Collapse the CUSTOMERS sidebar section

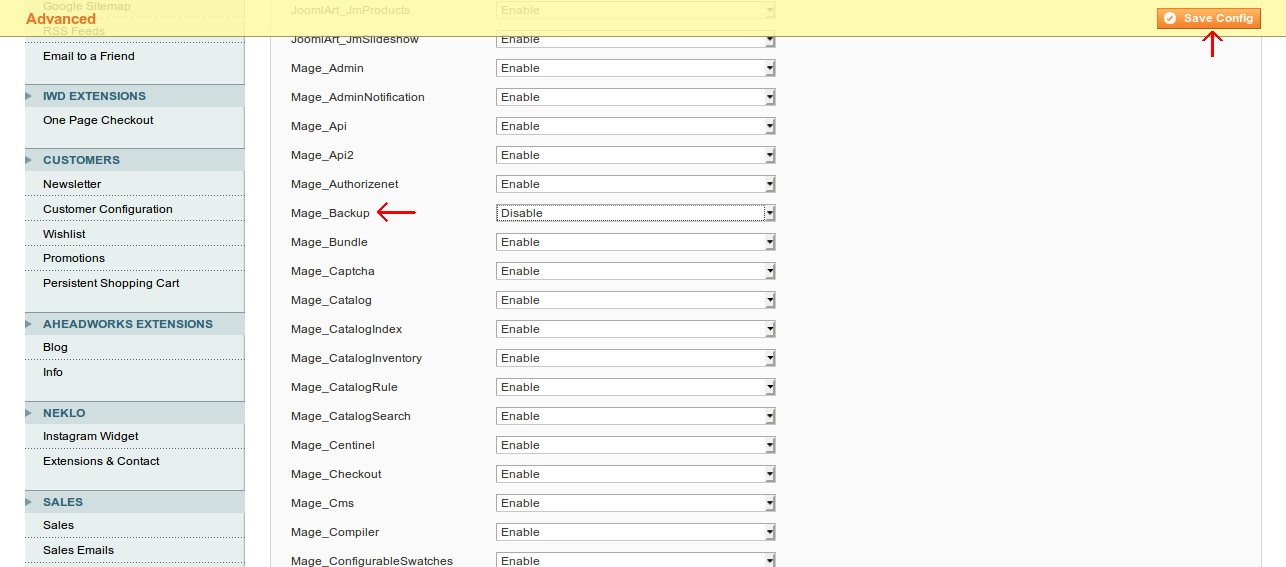click(134, 160)
